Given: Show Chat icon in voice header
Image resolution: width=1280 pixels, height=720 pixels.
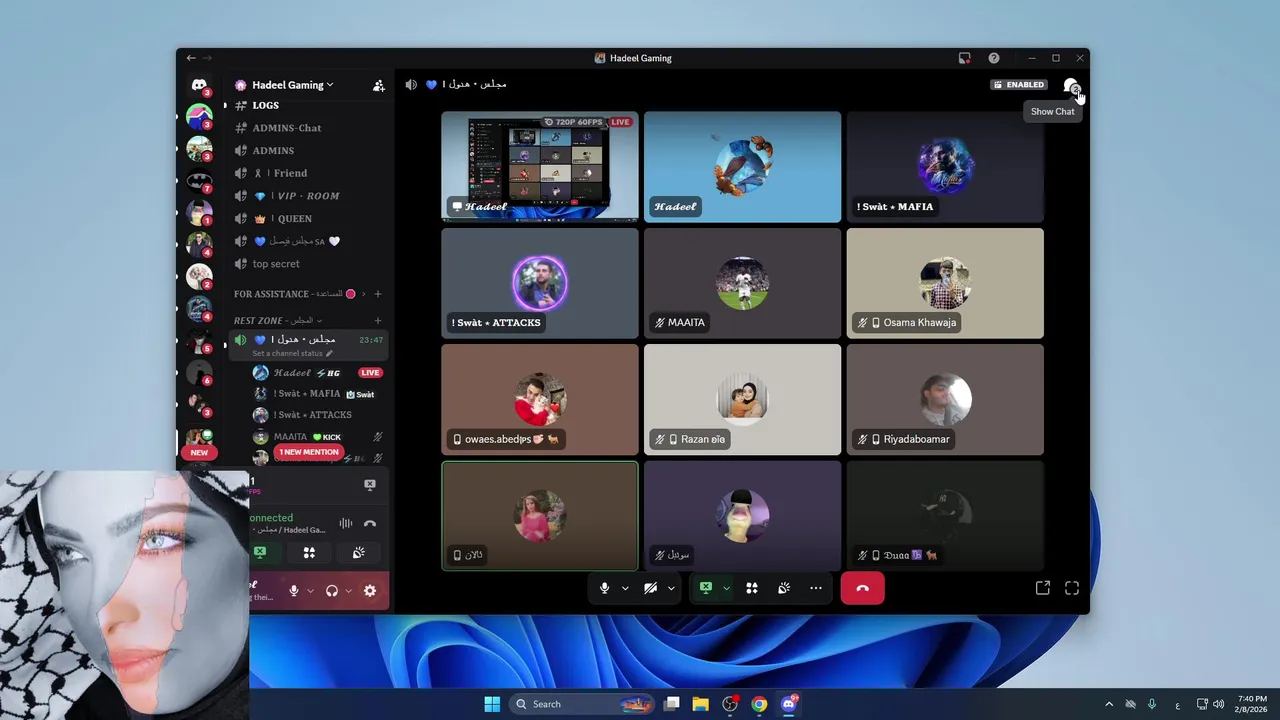Looking at the screenshot, I should pos(1071,86).
